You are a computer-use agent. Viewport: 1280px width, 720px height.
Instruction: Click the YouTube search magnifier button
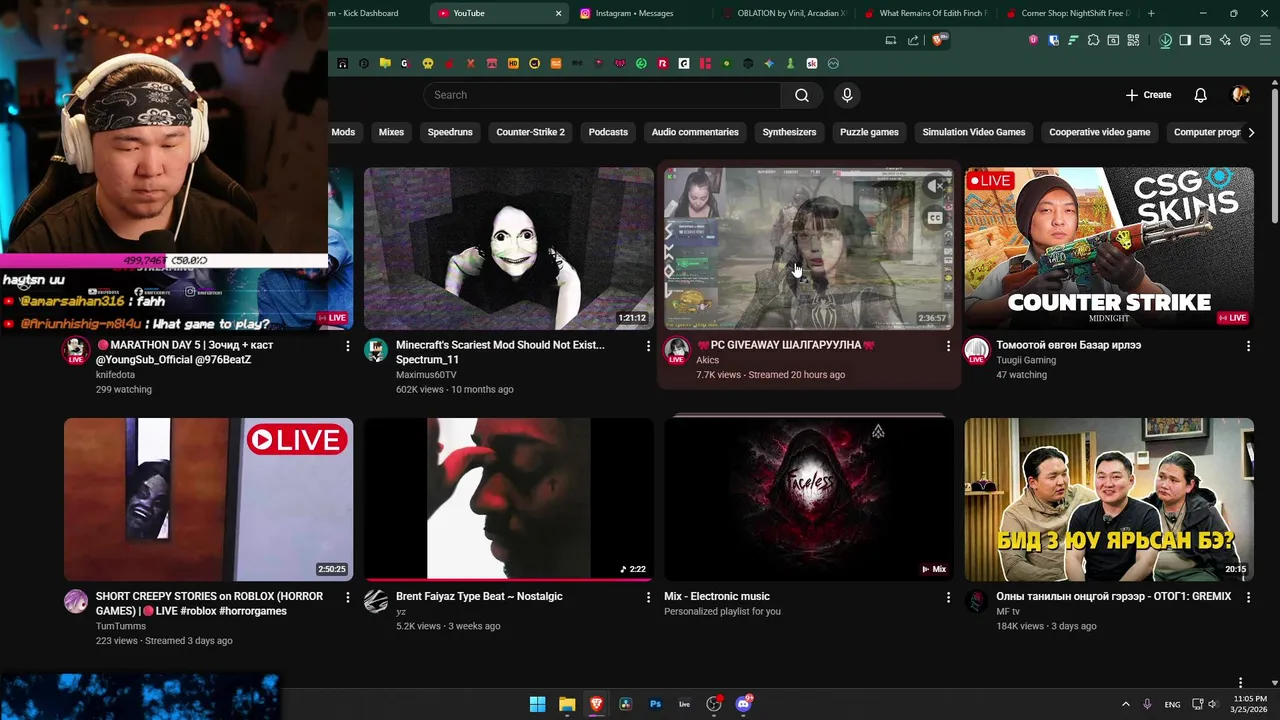click(802, 95)
